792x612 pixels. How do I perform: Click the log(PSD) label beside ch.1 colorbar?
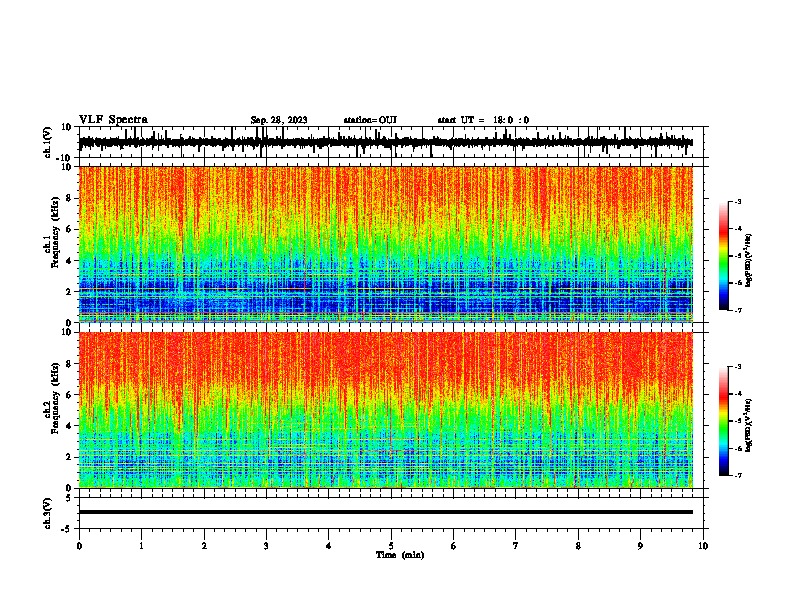(748, 260)
